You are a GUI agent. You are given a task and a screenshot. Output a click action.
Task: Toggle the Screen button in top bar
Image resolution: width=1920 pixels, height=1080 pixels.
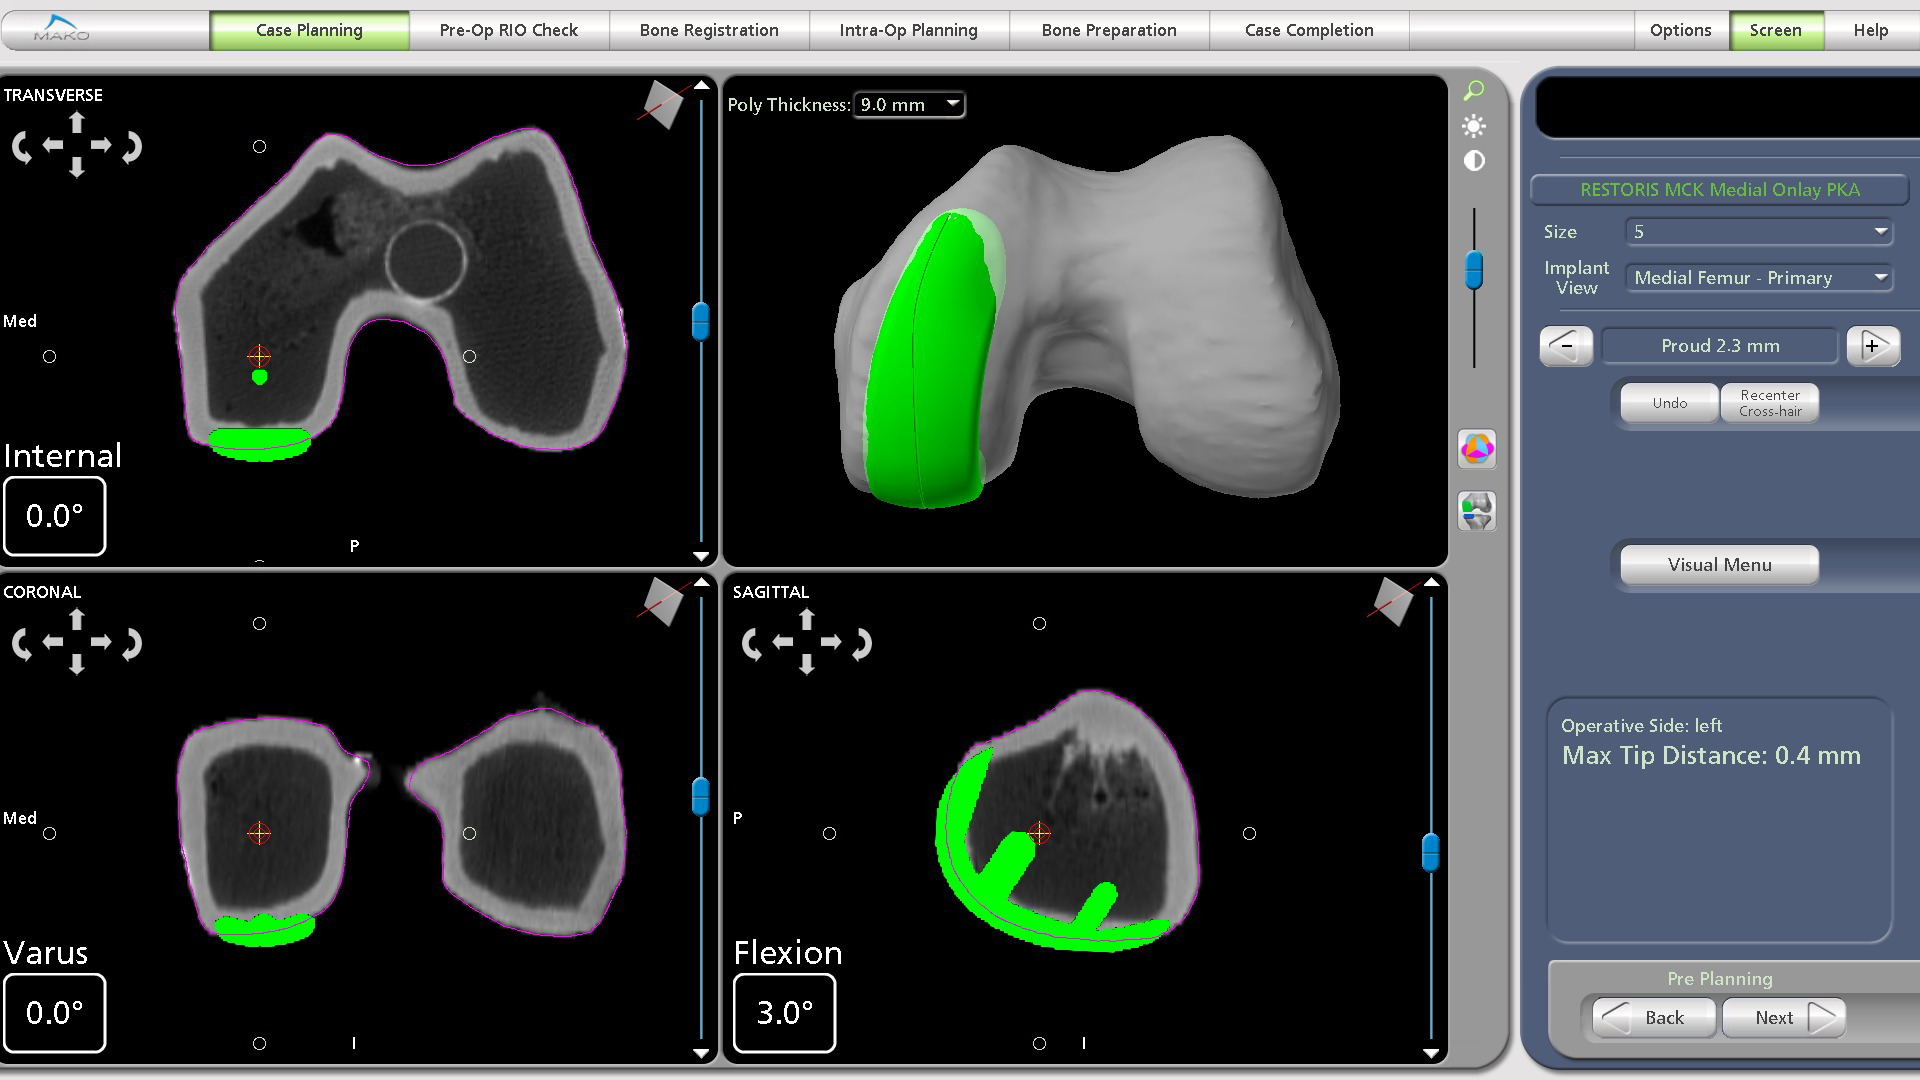tap(1775, 30)
